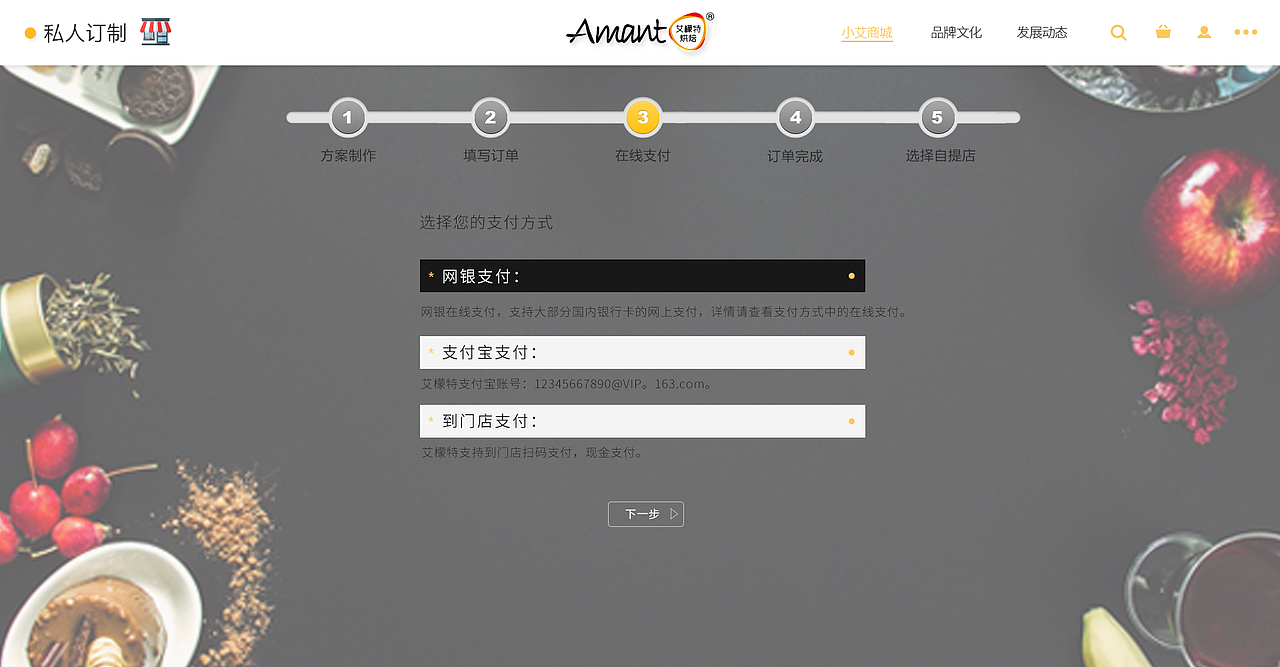The image size is (1280, 667).
Task: Click the small shop icon beside 私人订制
Action: (x=155, y=31)
